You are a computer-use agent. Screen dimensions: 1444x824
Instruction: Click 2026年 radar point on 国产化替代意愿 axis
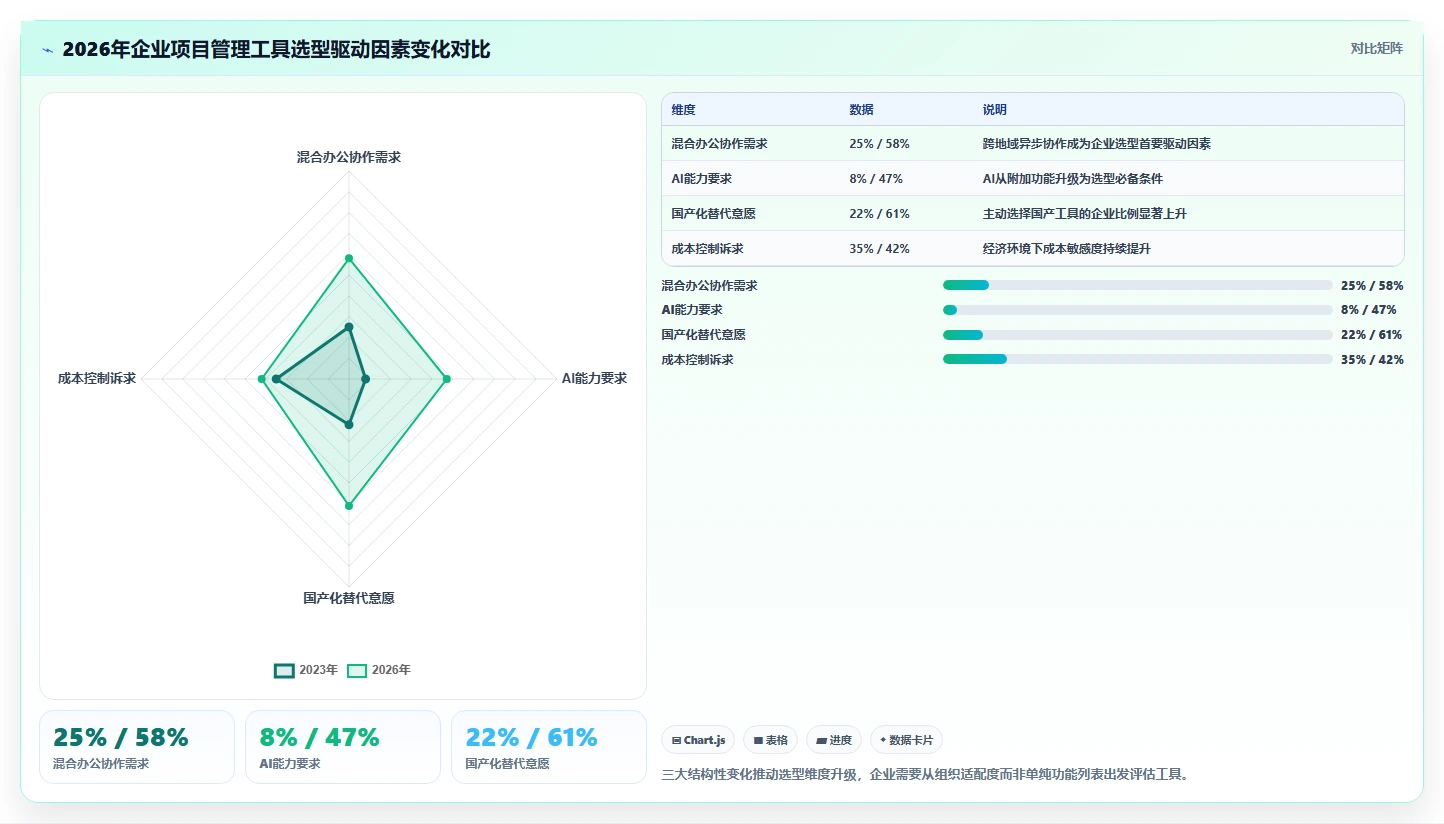349,506
